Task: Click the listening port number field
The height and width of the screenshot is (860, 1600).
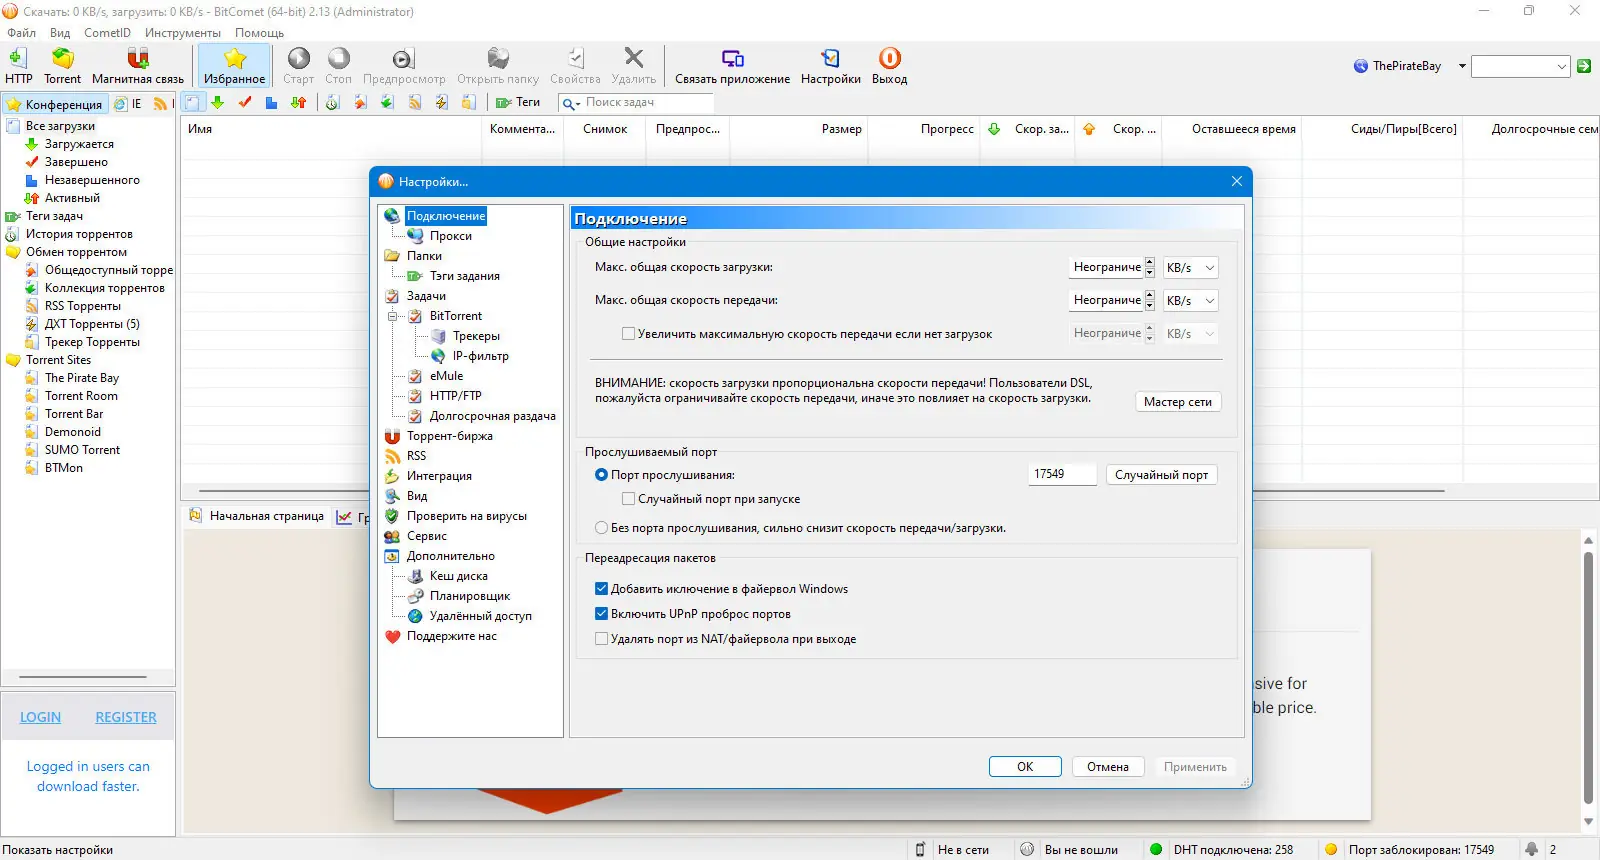Action: pos(1062,474)
